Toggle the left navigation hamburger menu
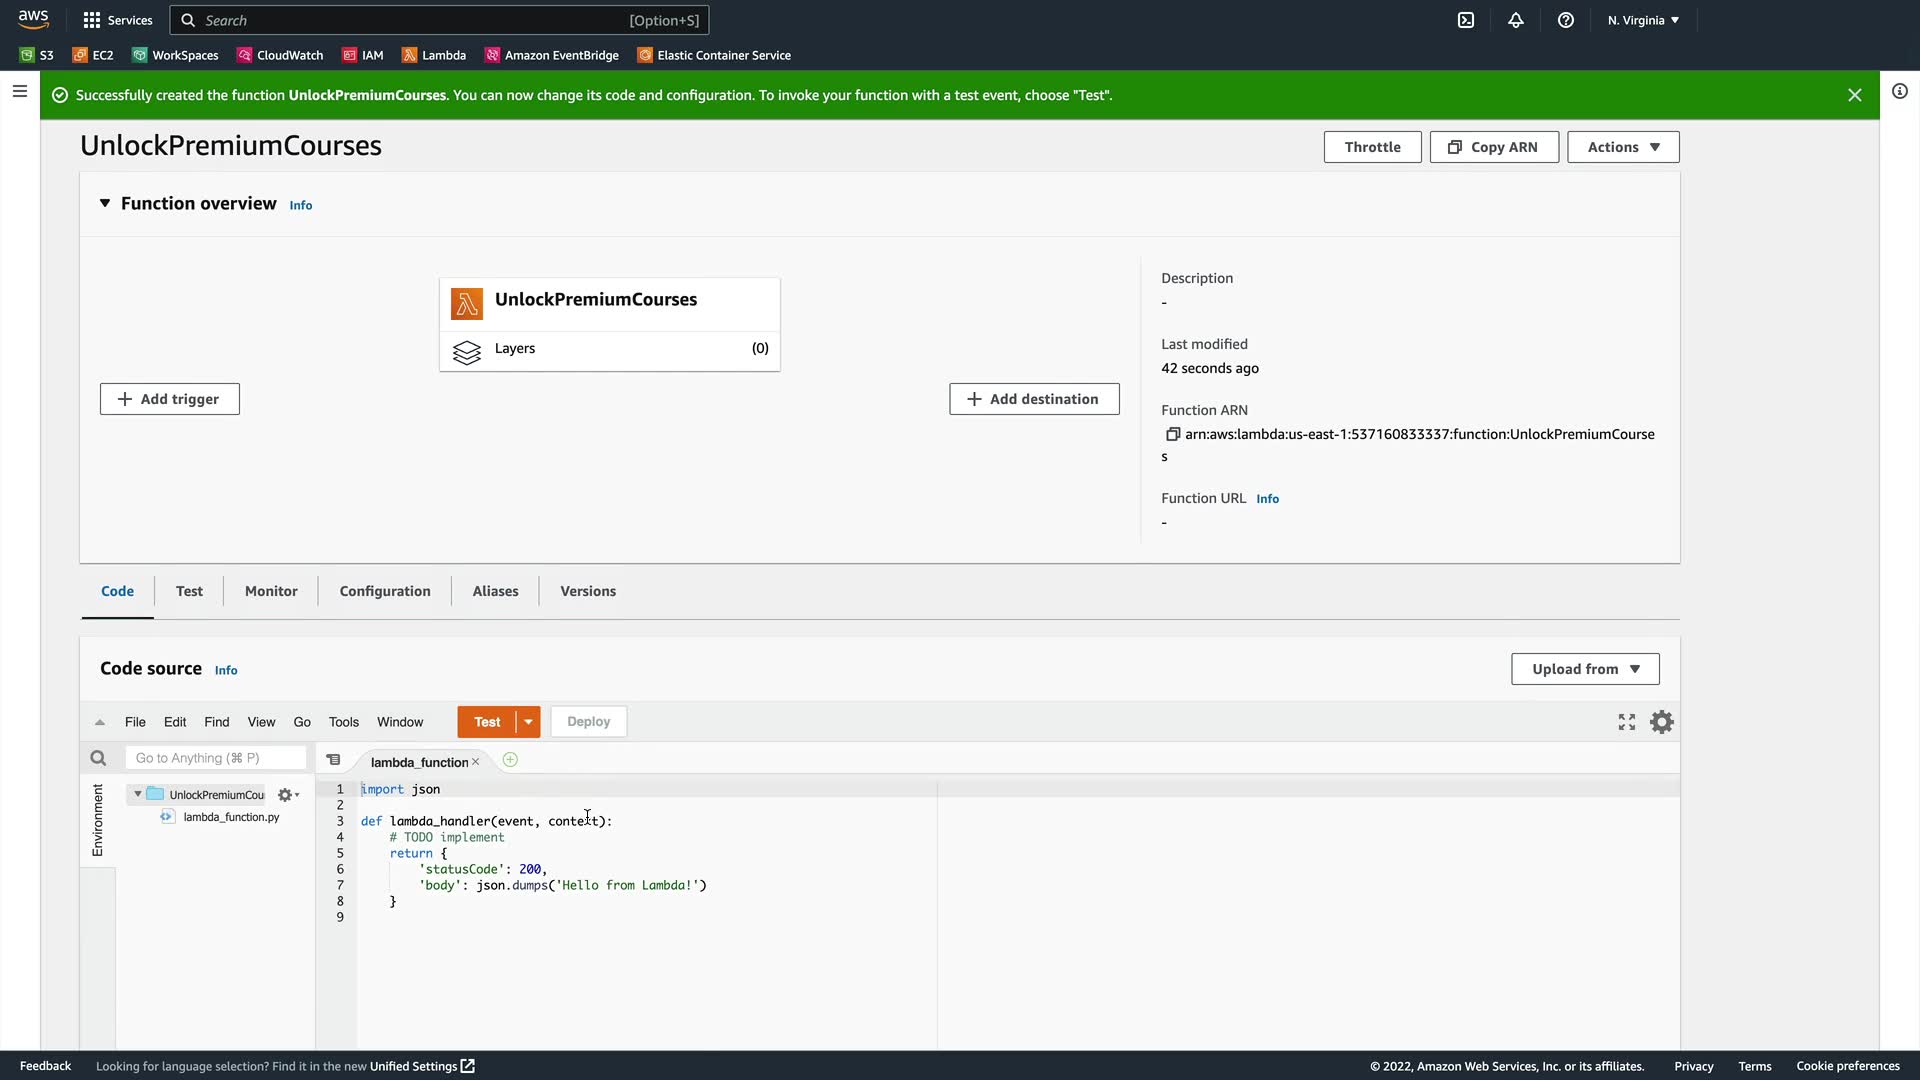This screenshot has height=1080, width=1920. coord(20,92)
